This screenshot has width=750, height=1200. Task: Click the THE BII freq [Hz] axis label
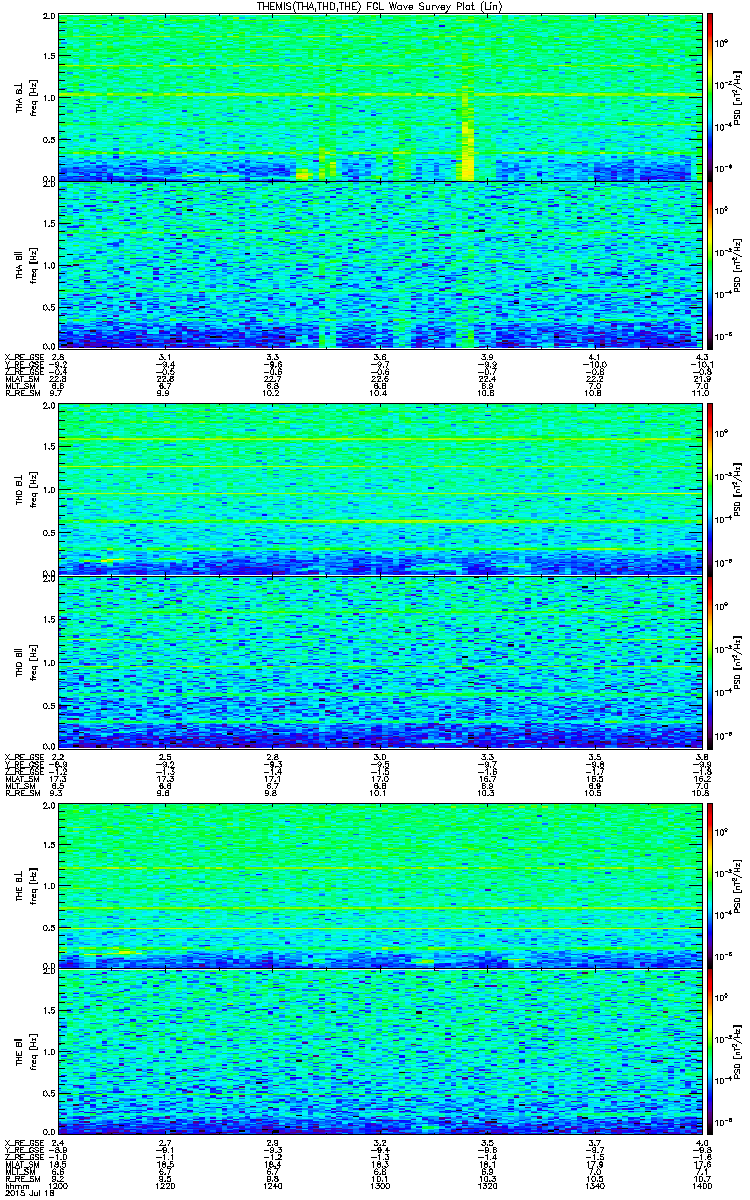pos(32,1053)
